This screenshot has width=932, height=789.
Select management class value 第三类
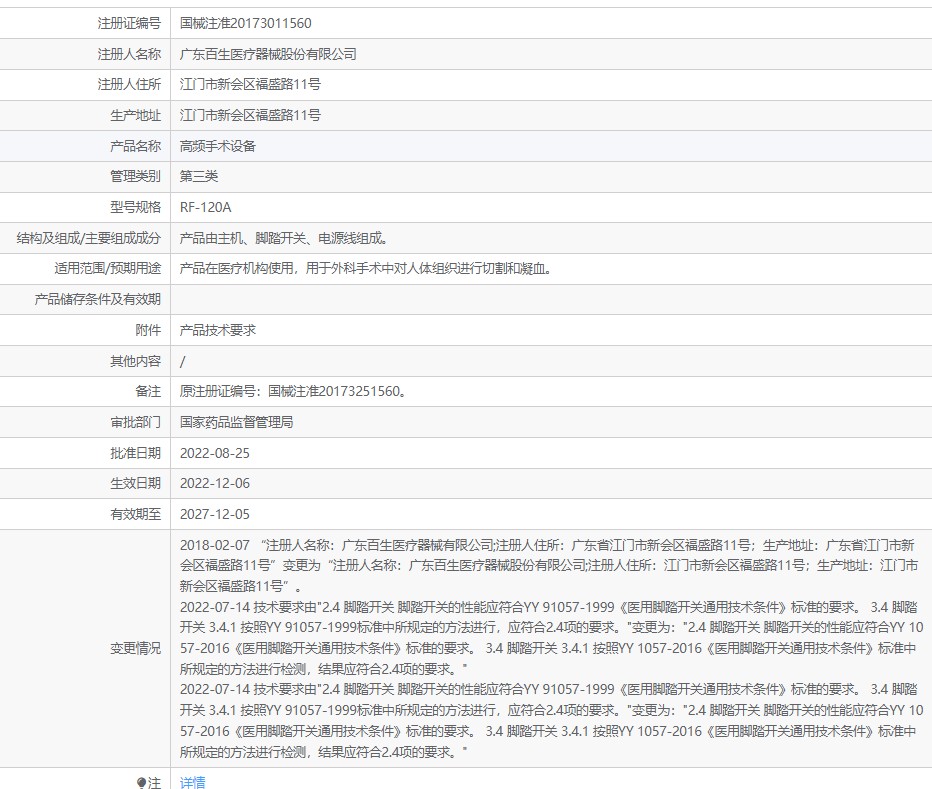tap(199, 177)
